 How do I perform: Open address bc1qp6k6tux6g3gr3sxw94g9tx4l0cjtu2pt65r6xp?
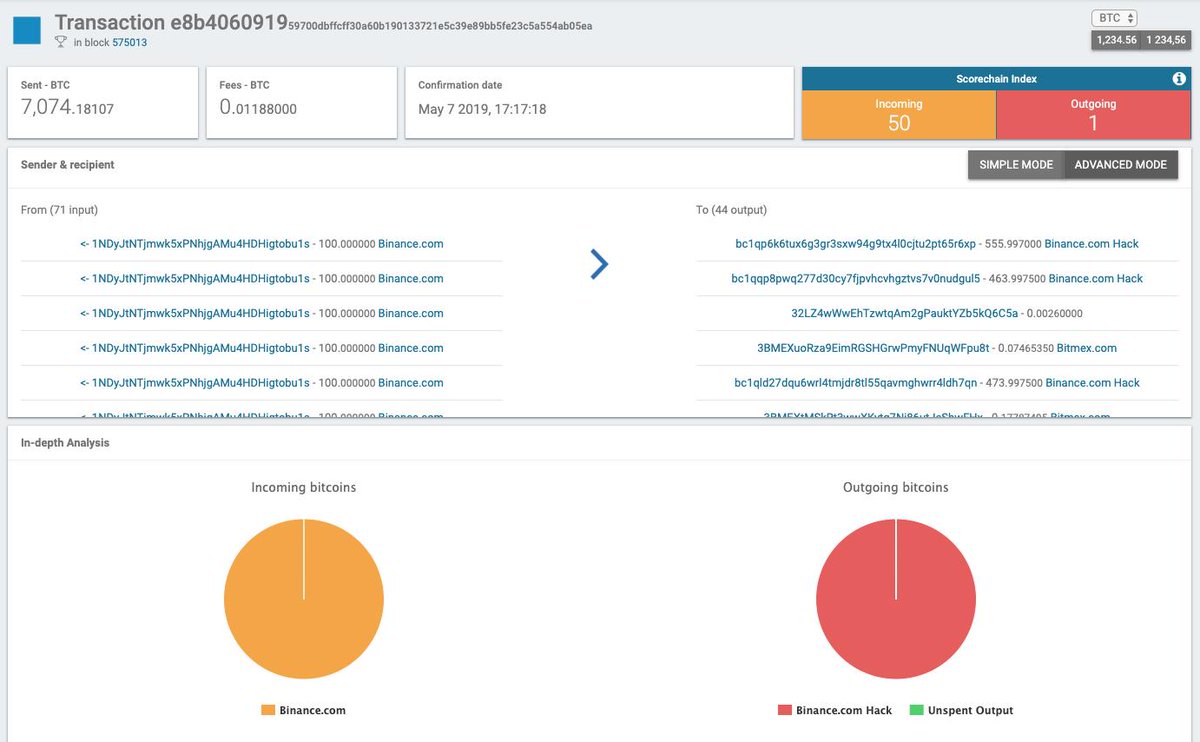pos(855,244)
